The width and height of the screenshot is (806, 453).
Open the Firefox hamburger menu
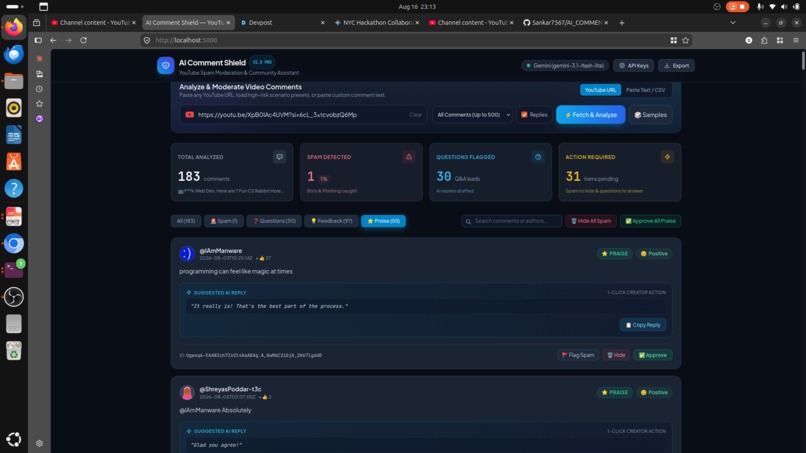point(796,40)
